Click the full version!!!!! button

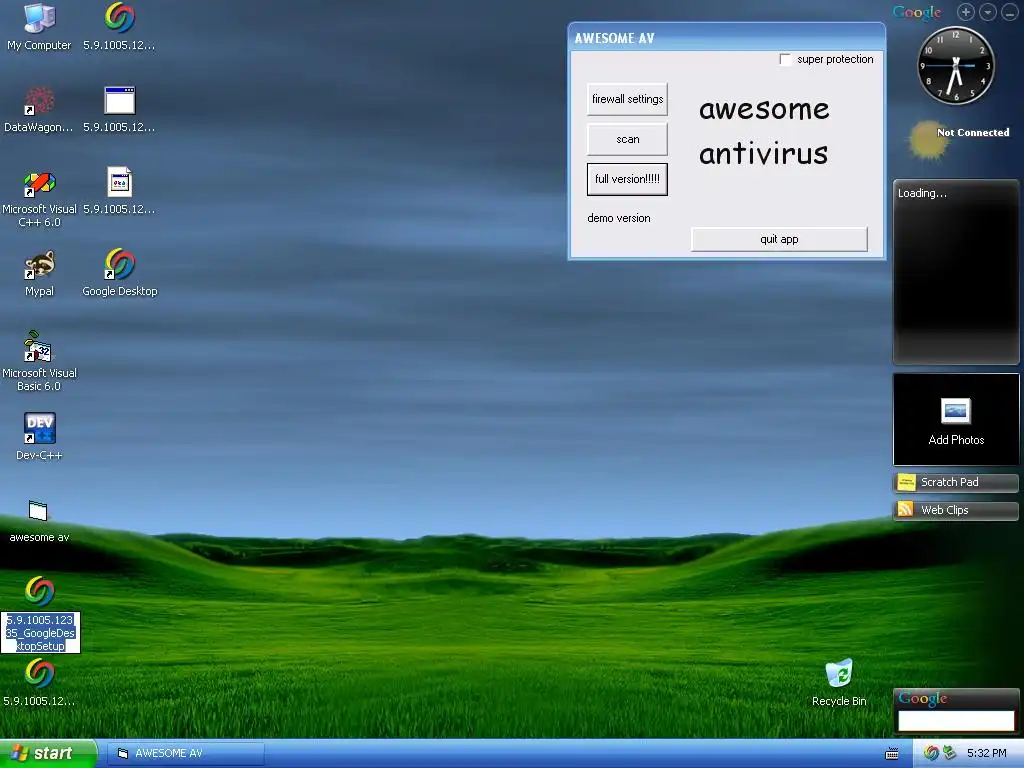[627, 179]
